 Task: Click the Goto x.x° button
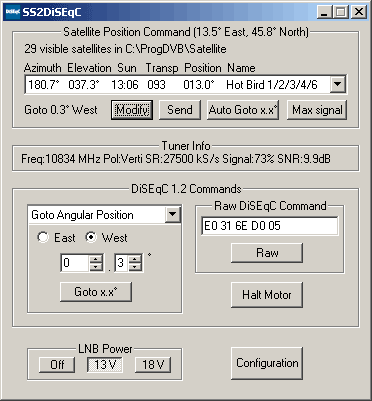point(96,292)
